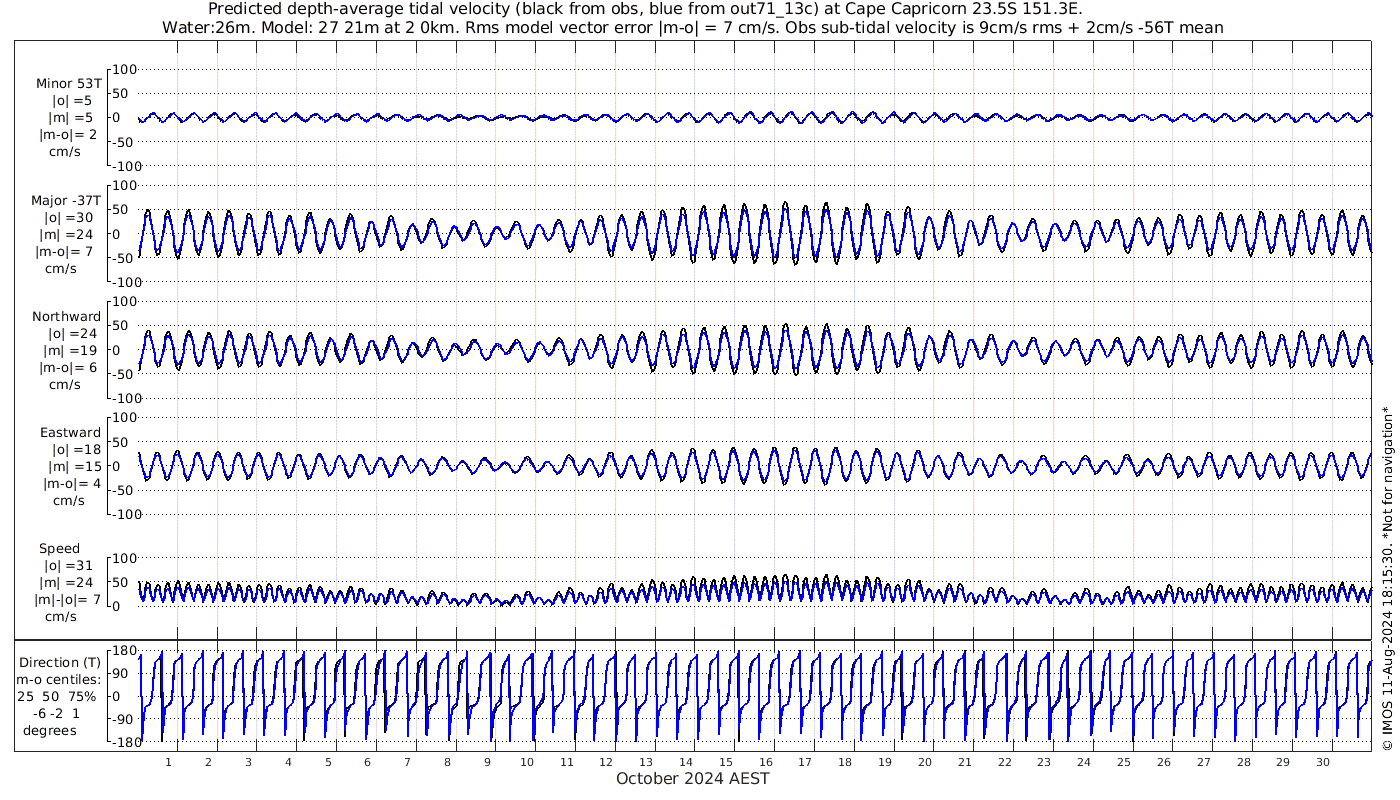The image size is (1400, 800).
Task: Click day "15" on the date axis
Action: pos(726,762)
